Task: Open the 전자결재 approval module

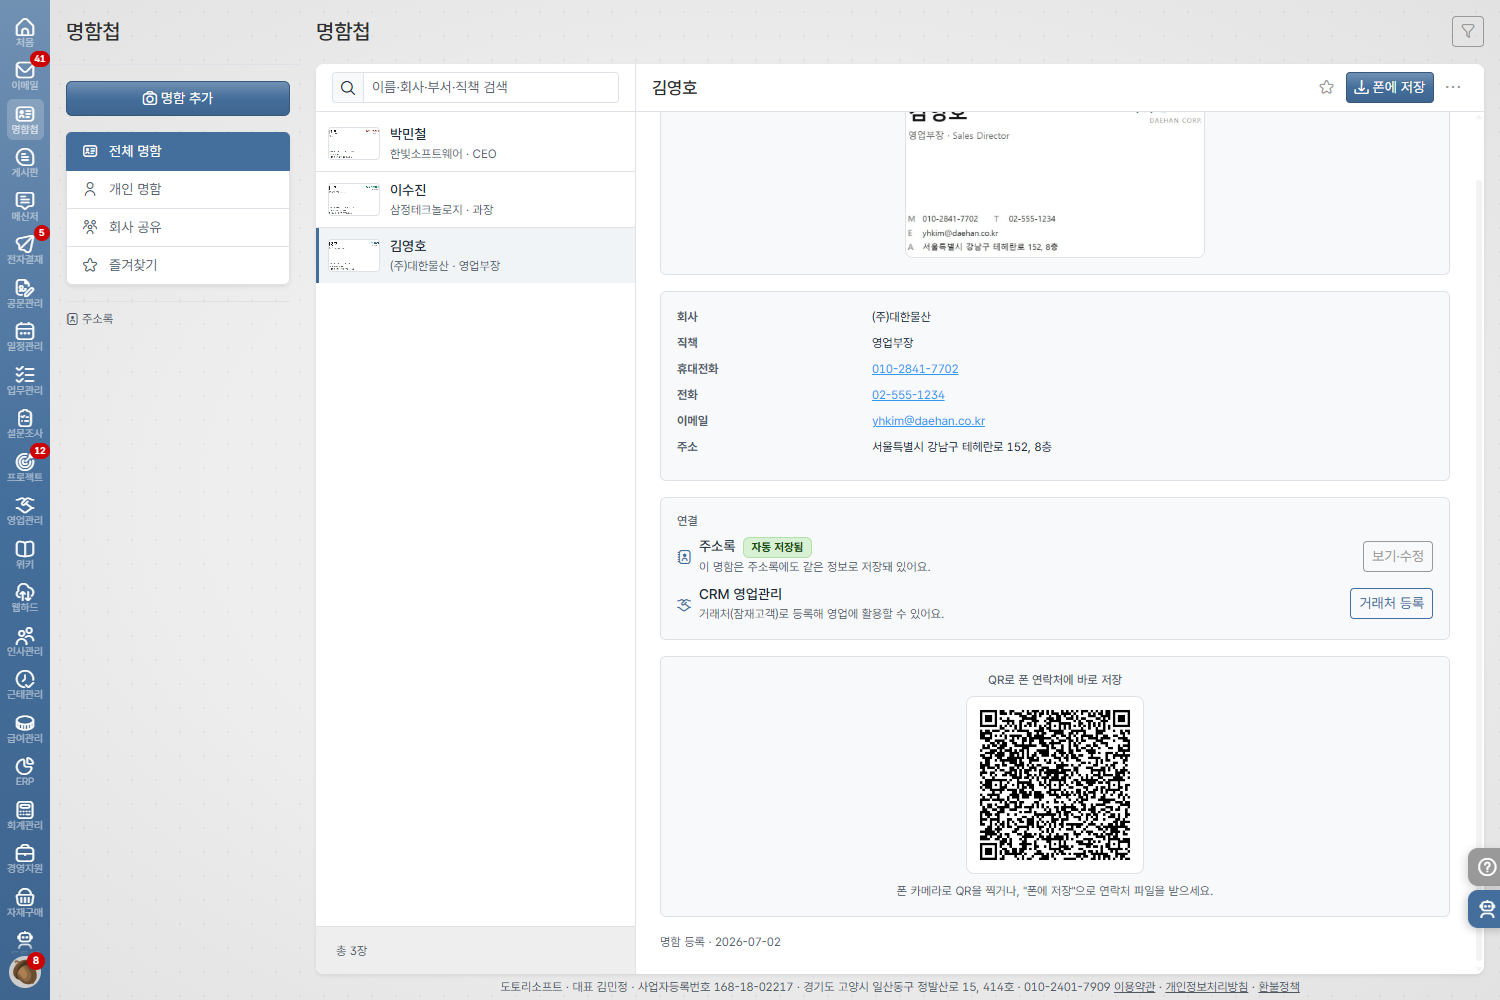Action: point(25,249)
